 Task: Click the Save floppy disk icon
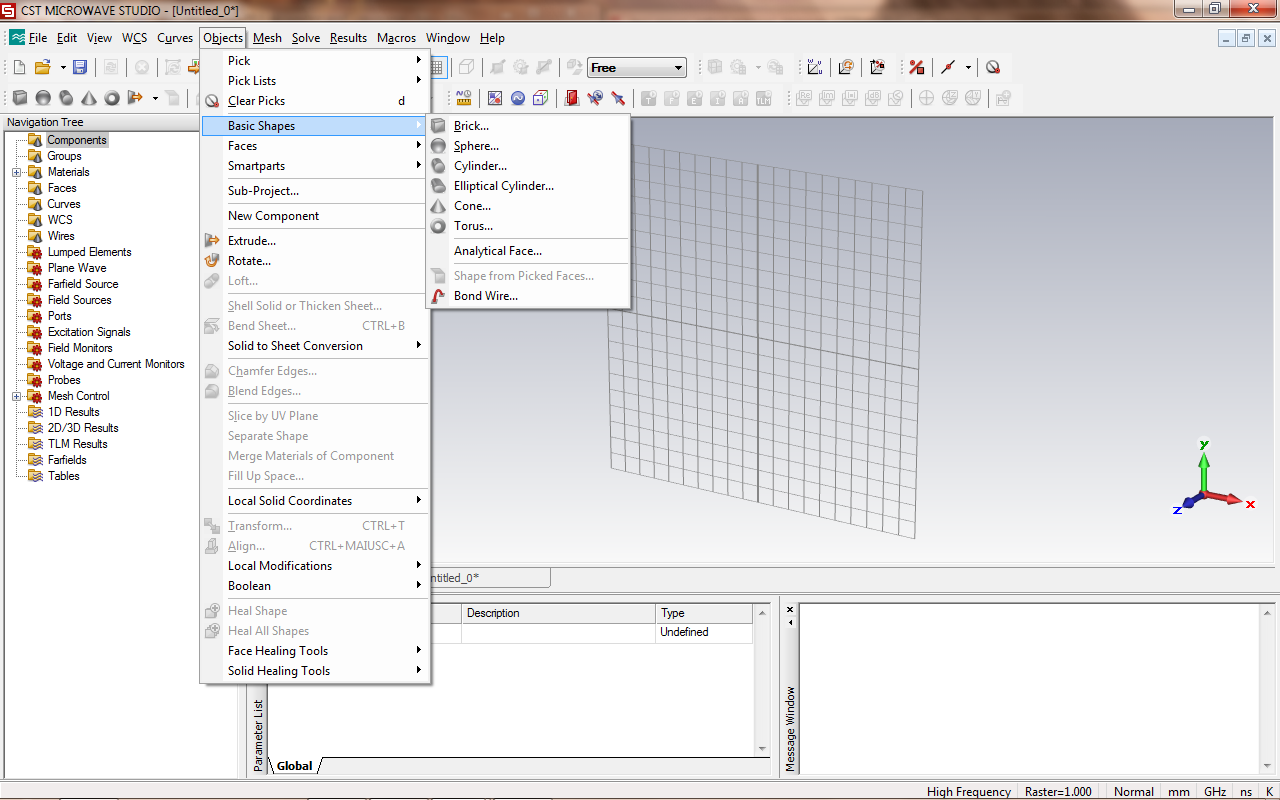pyautogui.click(x=80, y=67)
